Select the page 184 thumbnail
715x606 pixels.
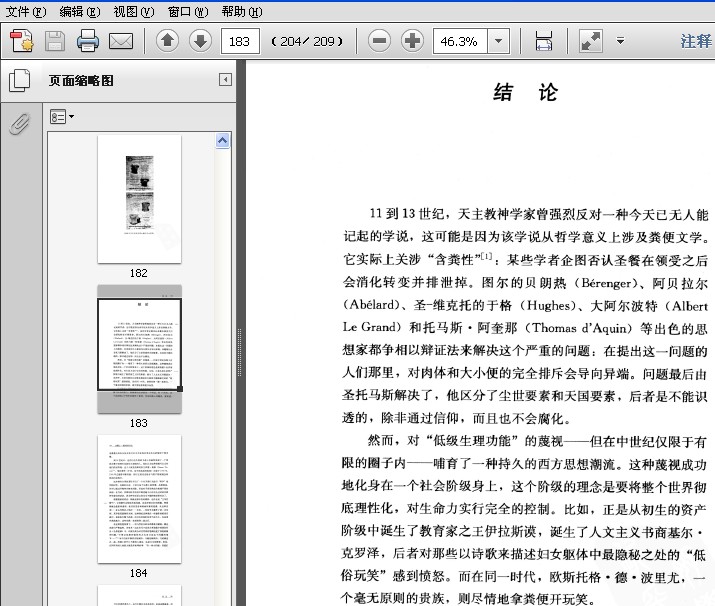tap(139, 498)
